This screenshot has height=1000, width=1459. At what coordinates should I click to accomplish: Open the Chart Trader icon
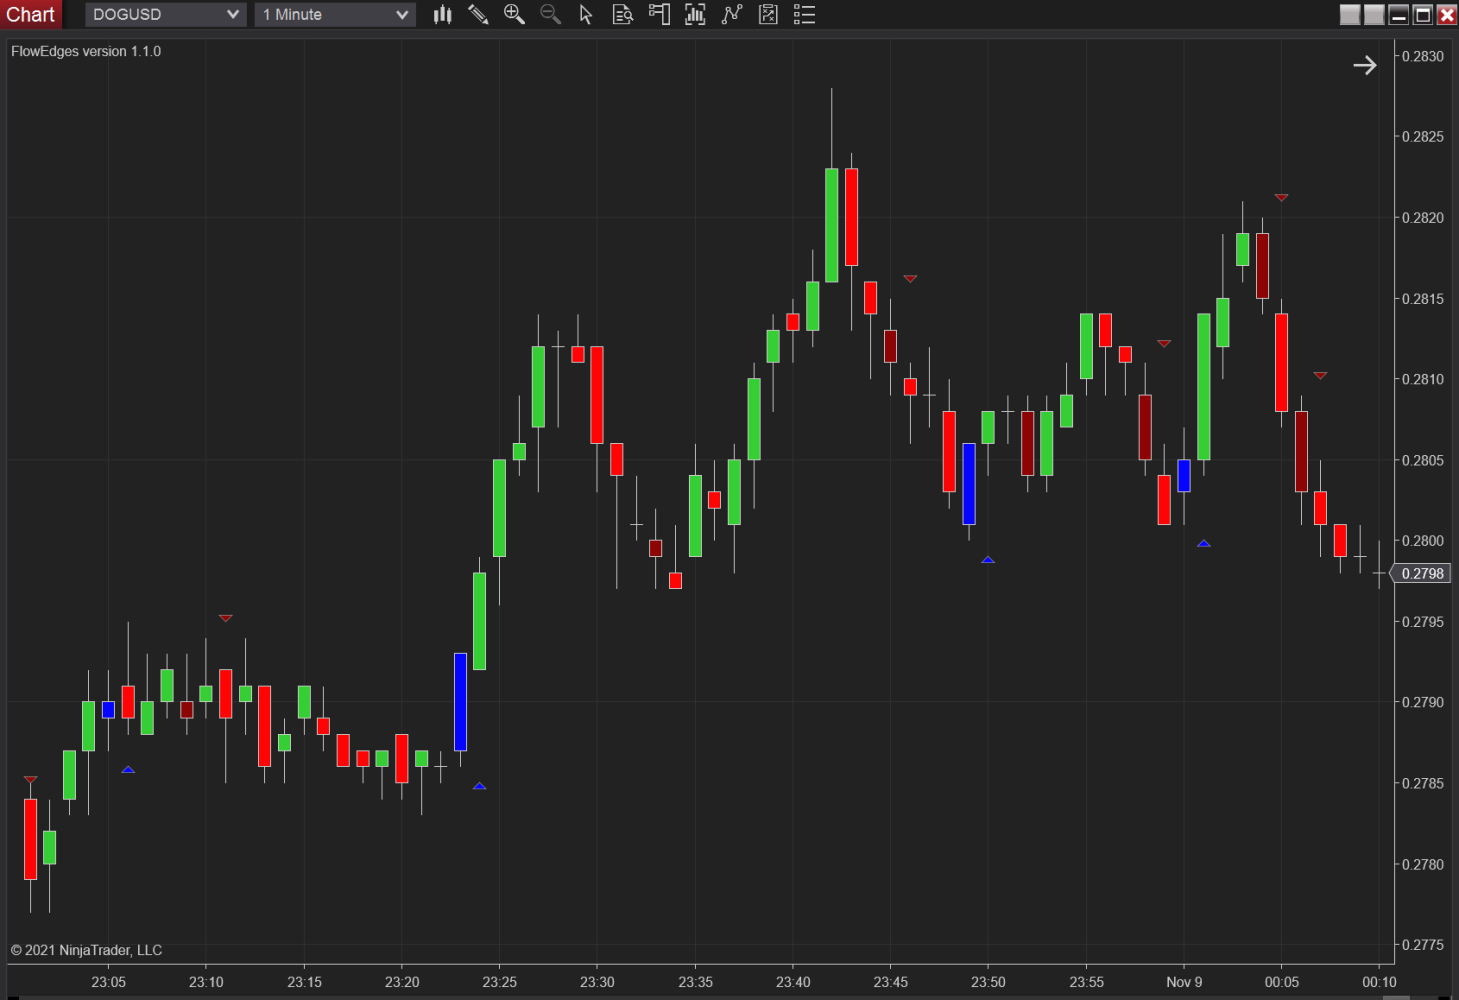coord(659,14)
